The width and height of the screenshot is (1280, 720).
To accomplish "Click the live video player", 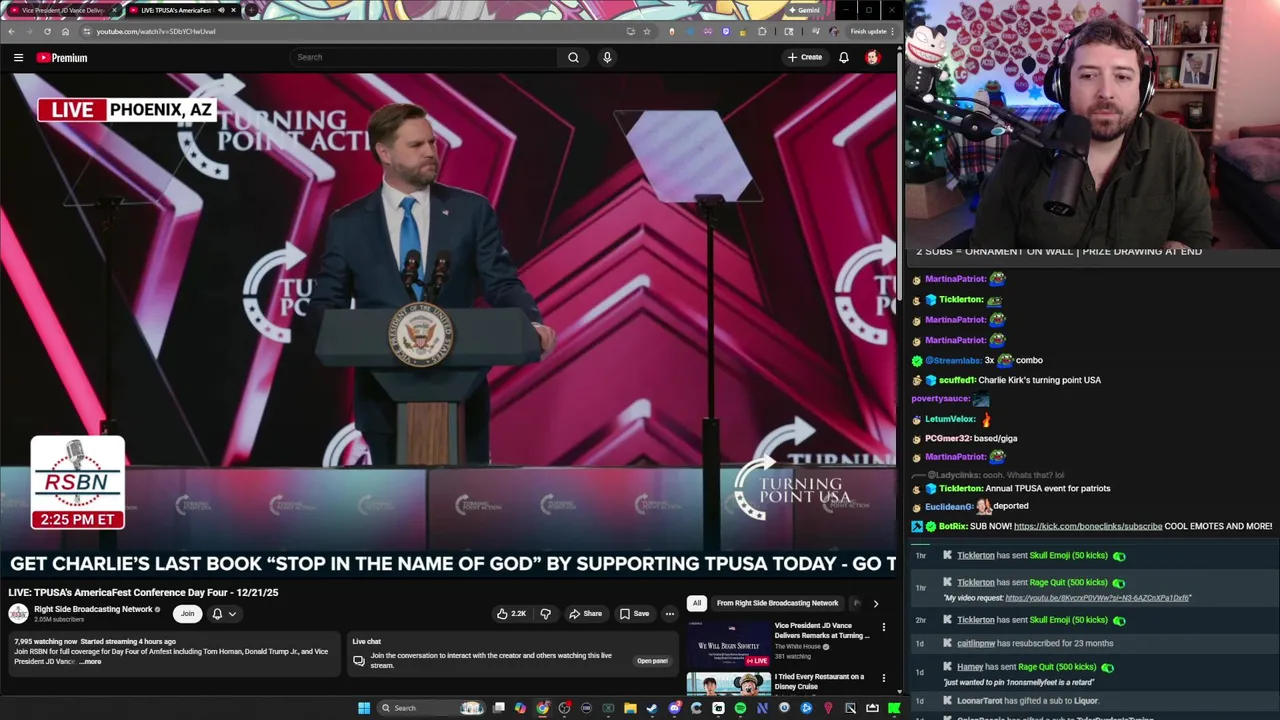I will click(448, 325).
